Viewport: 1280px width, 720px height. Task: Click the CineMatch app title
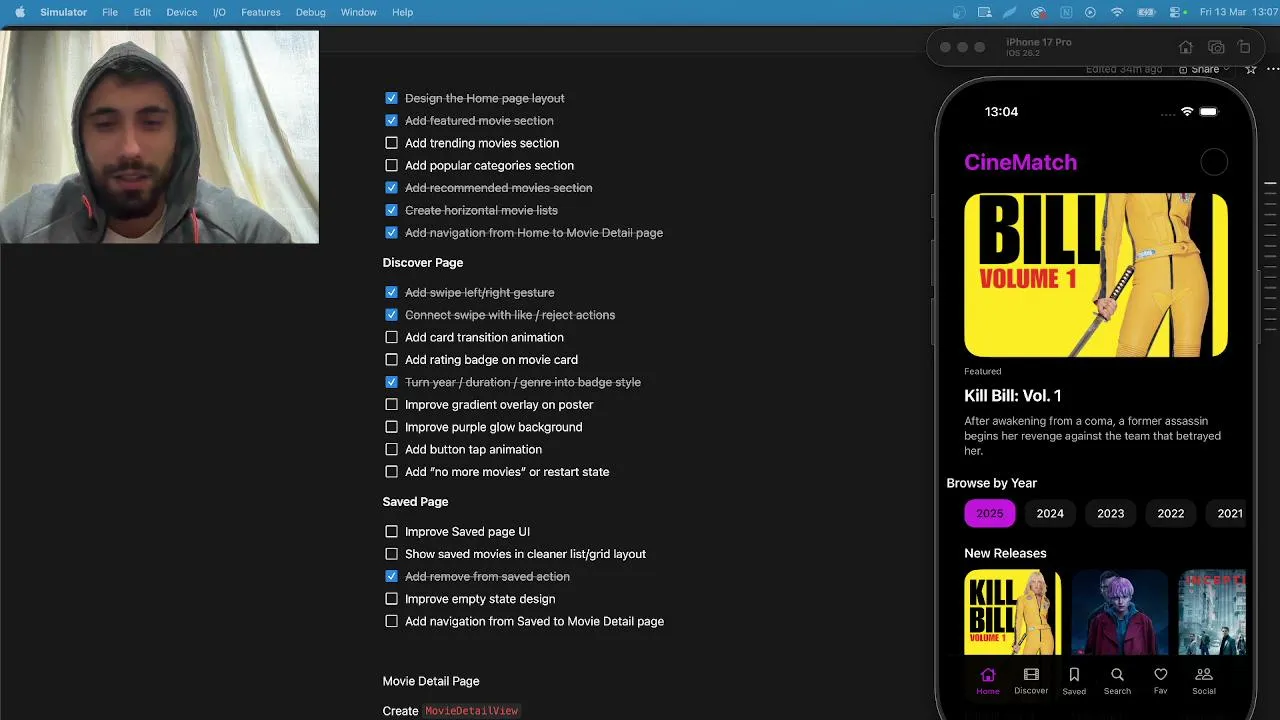pyautogui.click(x=1020, y=162)
